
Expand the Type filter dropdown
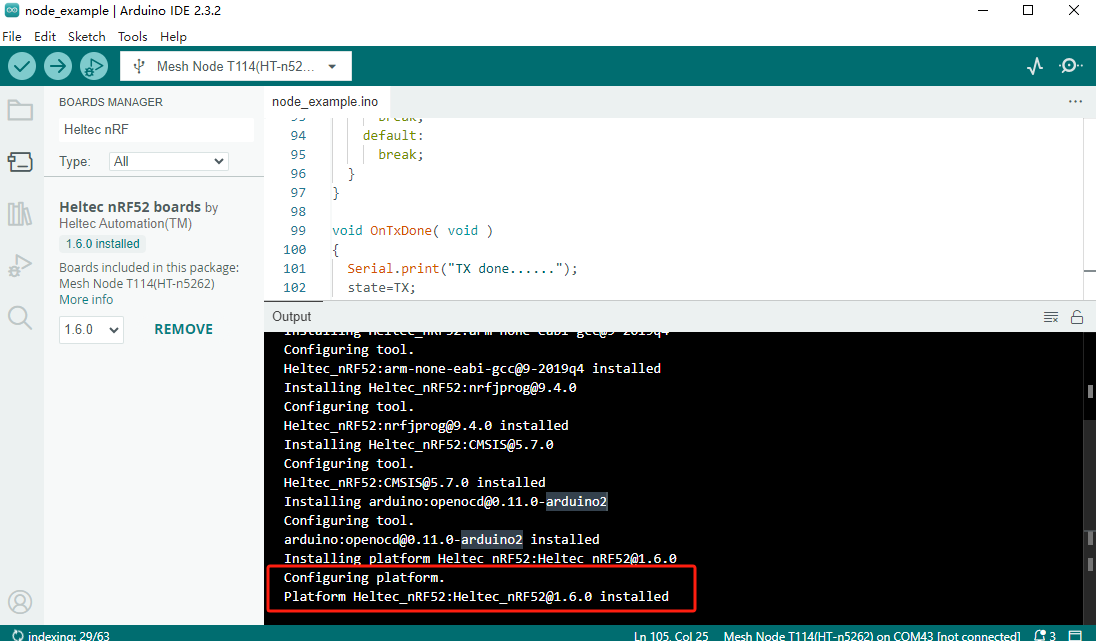pyautogui.click(x=169, y=161)
